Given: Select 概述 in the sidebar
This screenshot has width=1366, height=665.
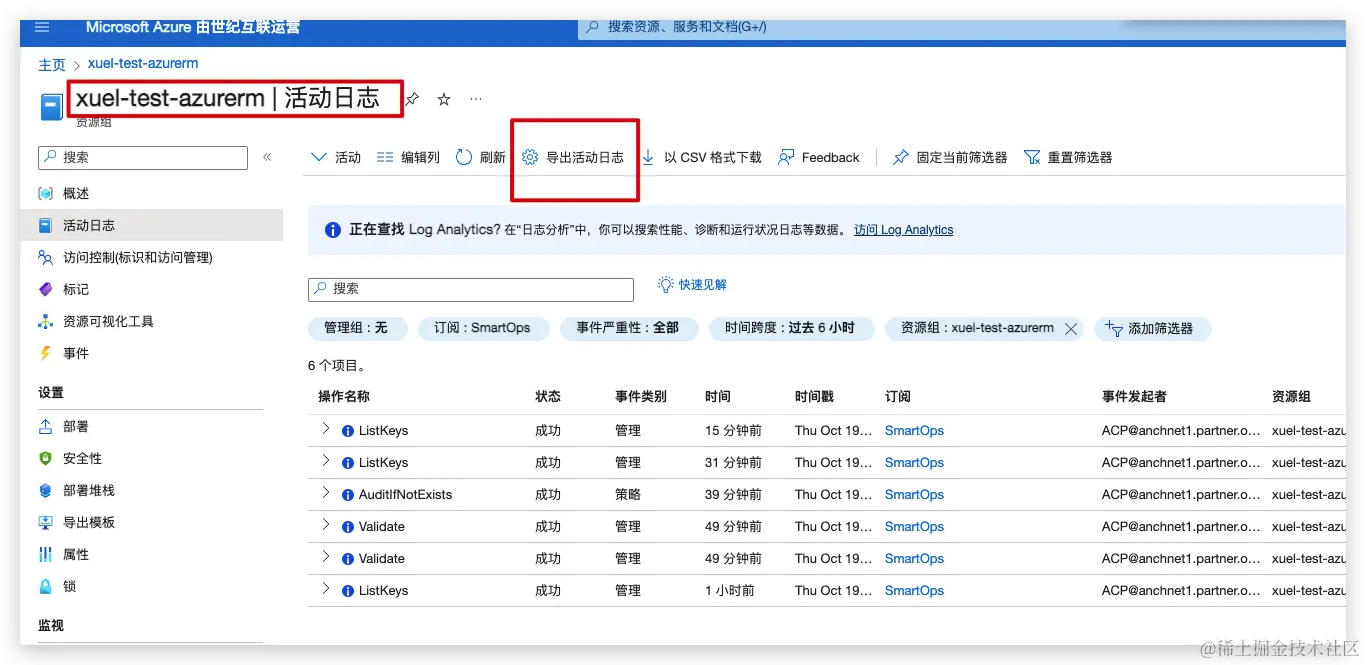Looking at the screenshot, I should [x=76, y=193].
